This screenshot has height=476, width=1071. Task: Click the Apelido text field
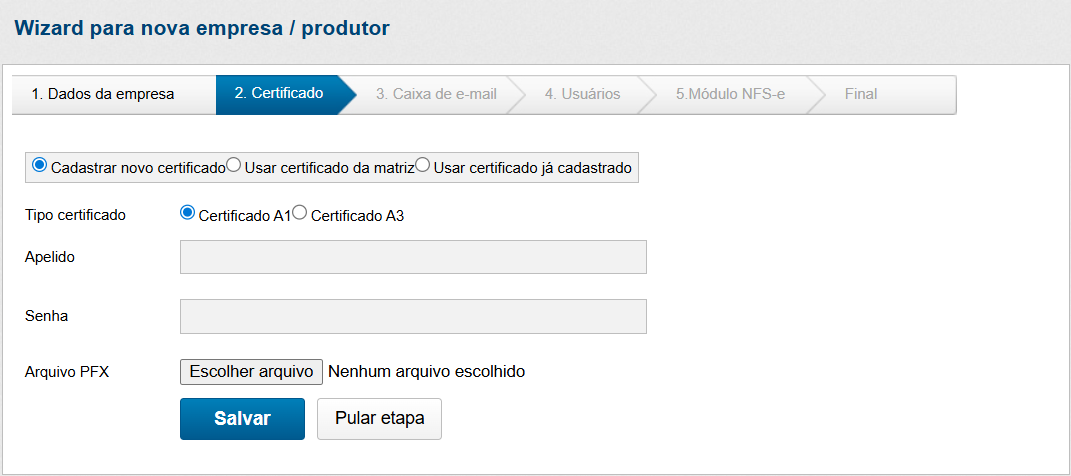(x=413, y=257)
